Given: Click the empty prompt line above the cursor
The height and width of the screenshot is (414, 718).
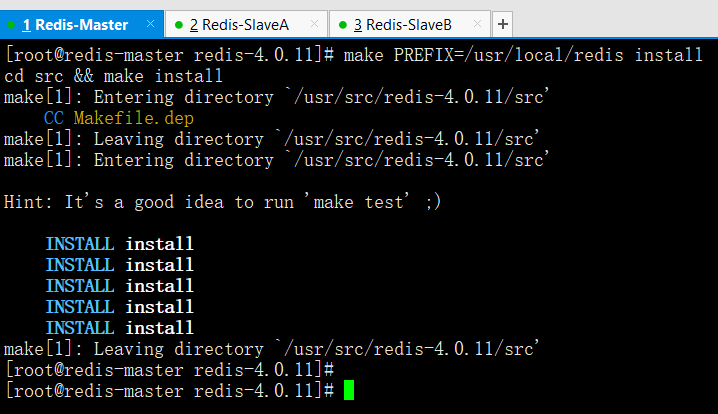Looking at the screenshot, I should tap(168, 370).
